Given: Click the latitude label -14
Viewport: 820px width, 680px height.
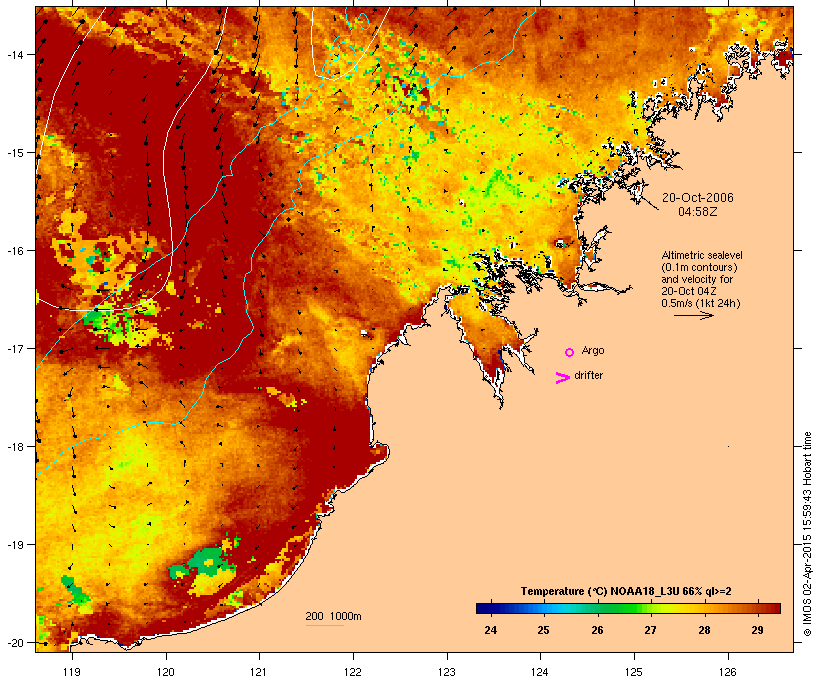Looking at the screenshot, I should coord(15,54).
